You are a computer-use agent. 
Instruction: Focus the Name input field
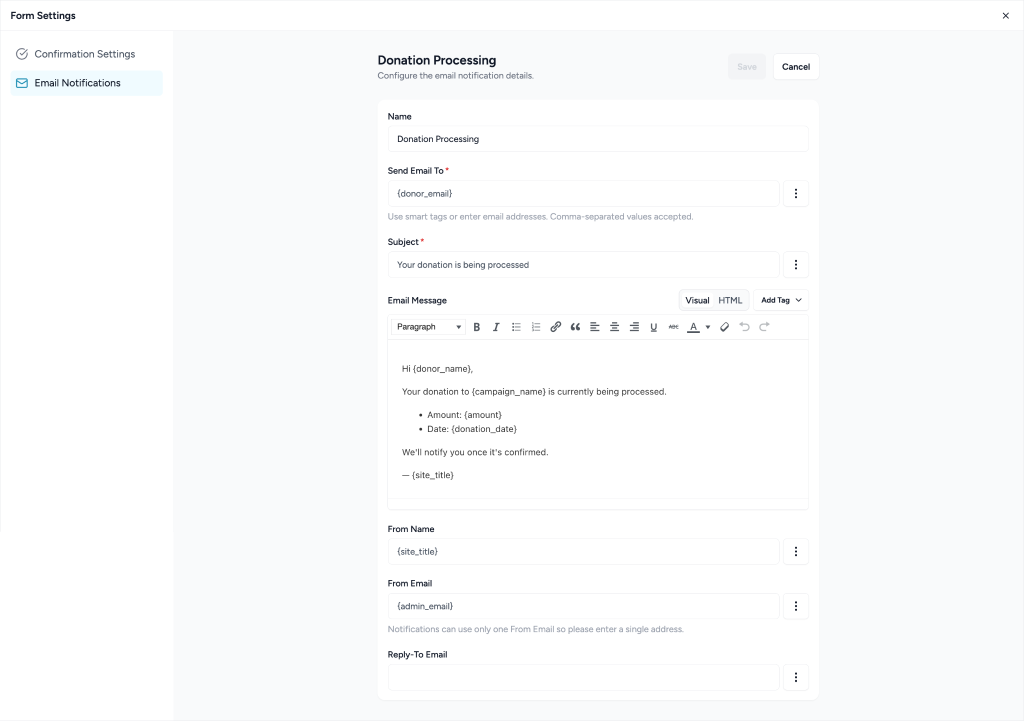coord(598,139)
